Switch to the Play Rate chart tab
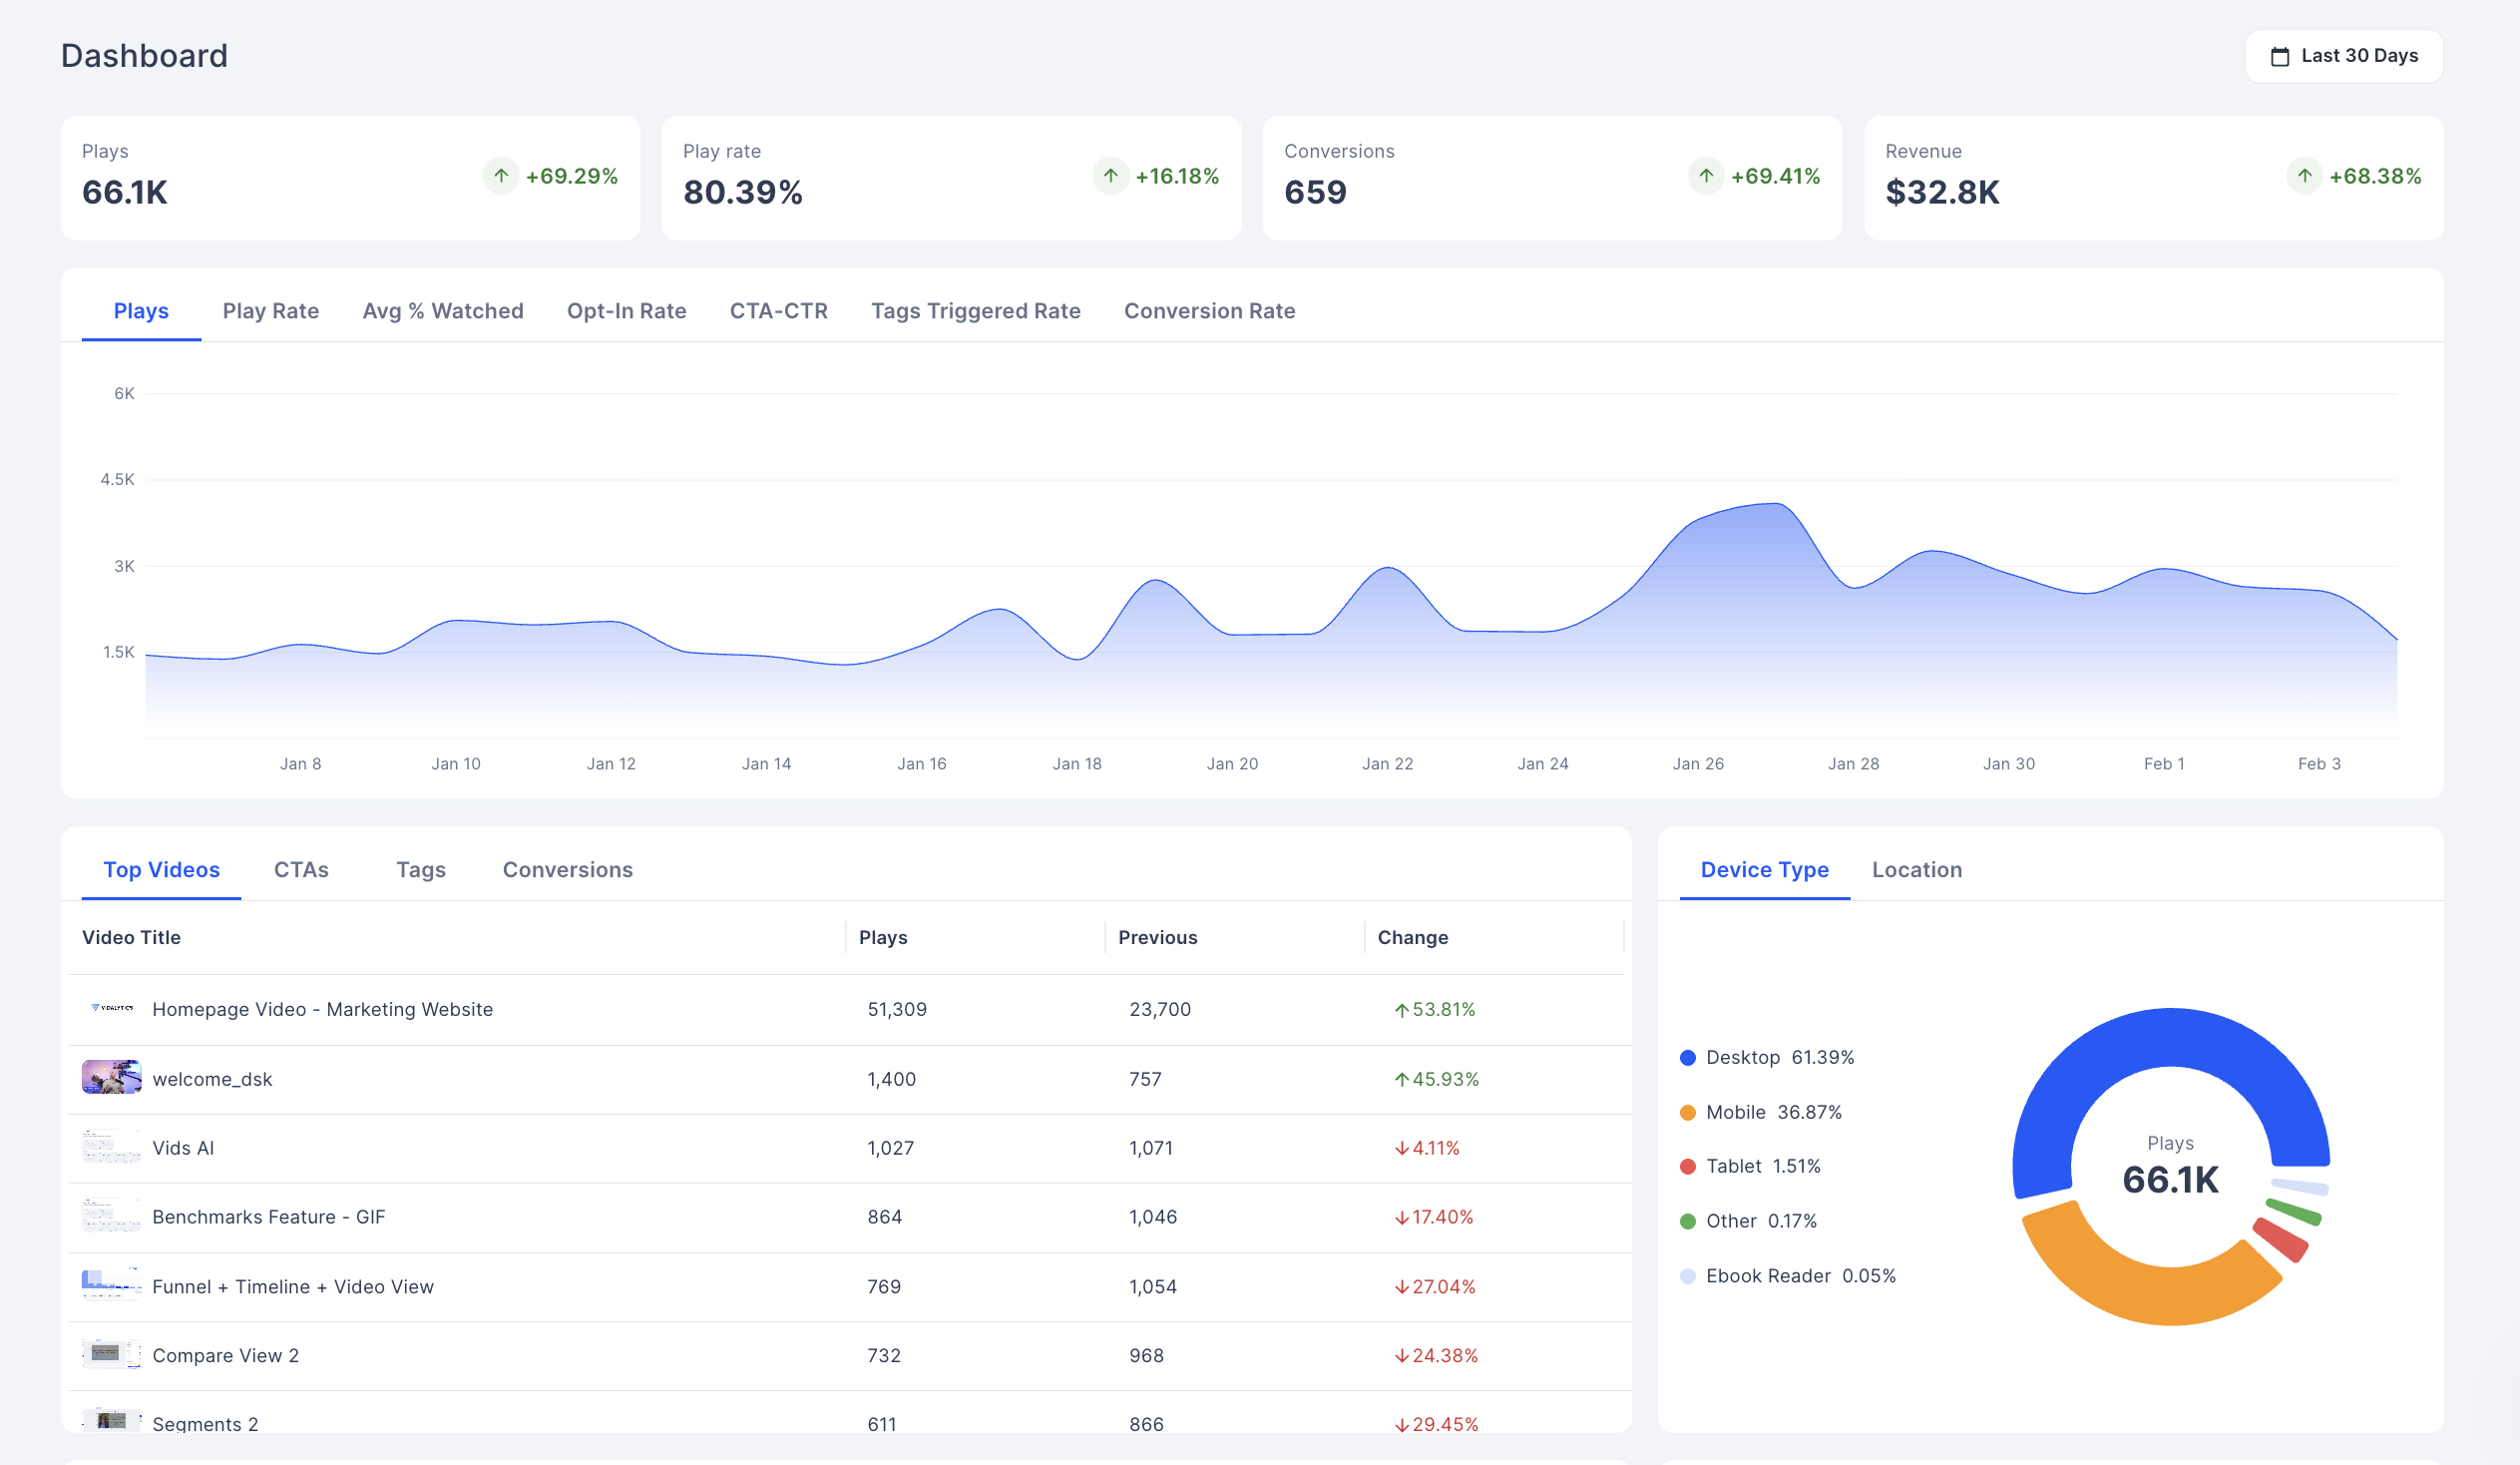The width and height of the screenshot is (2520, 1465). (270, 311)
